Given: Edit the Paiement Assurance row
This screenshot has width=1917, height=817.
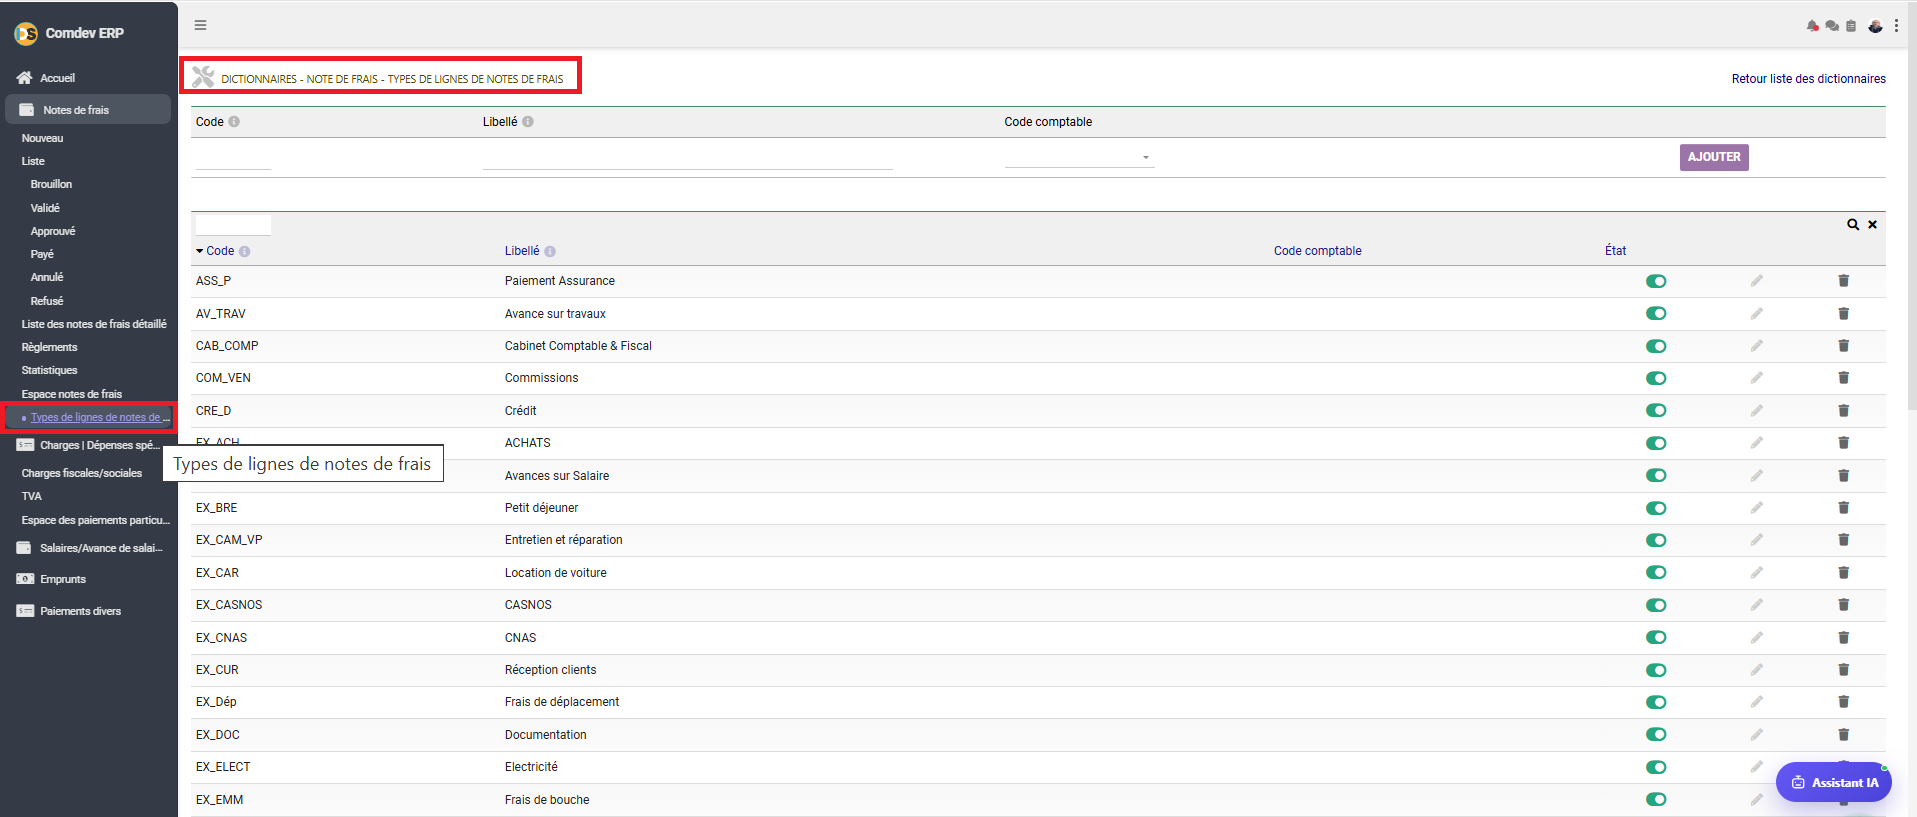Looking at the screenshot, I should 1757,281.
